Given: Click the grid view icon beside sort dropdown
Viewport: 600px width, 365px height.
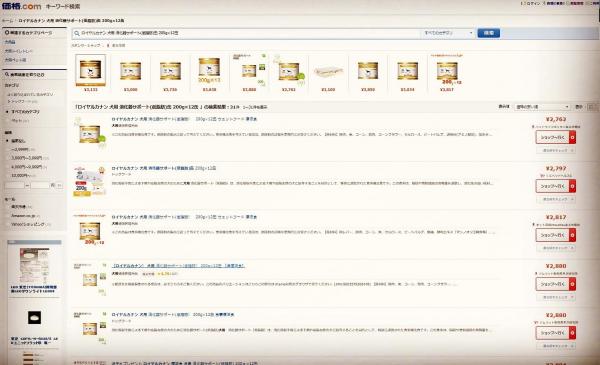Looking at the screenshot, I should (592, 107).
